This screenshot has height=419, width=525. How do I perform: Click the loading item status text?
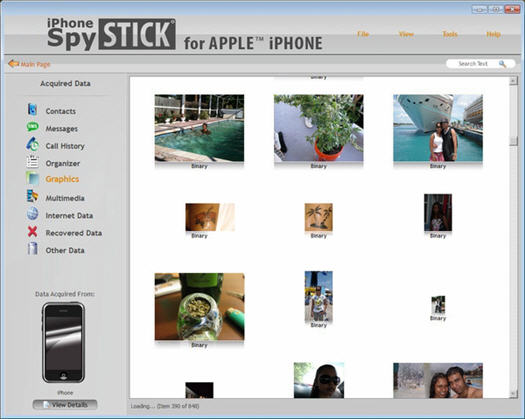pyautogui.click(x=165, y=406)
